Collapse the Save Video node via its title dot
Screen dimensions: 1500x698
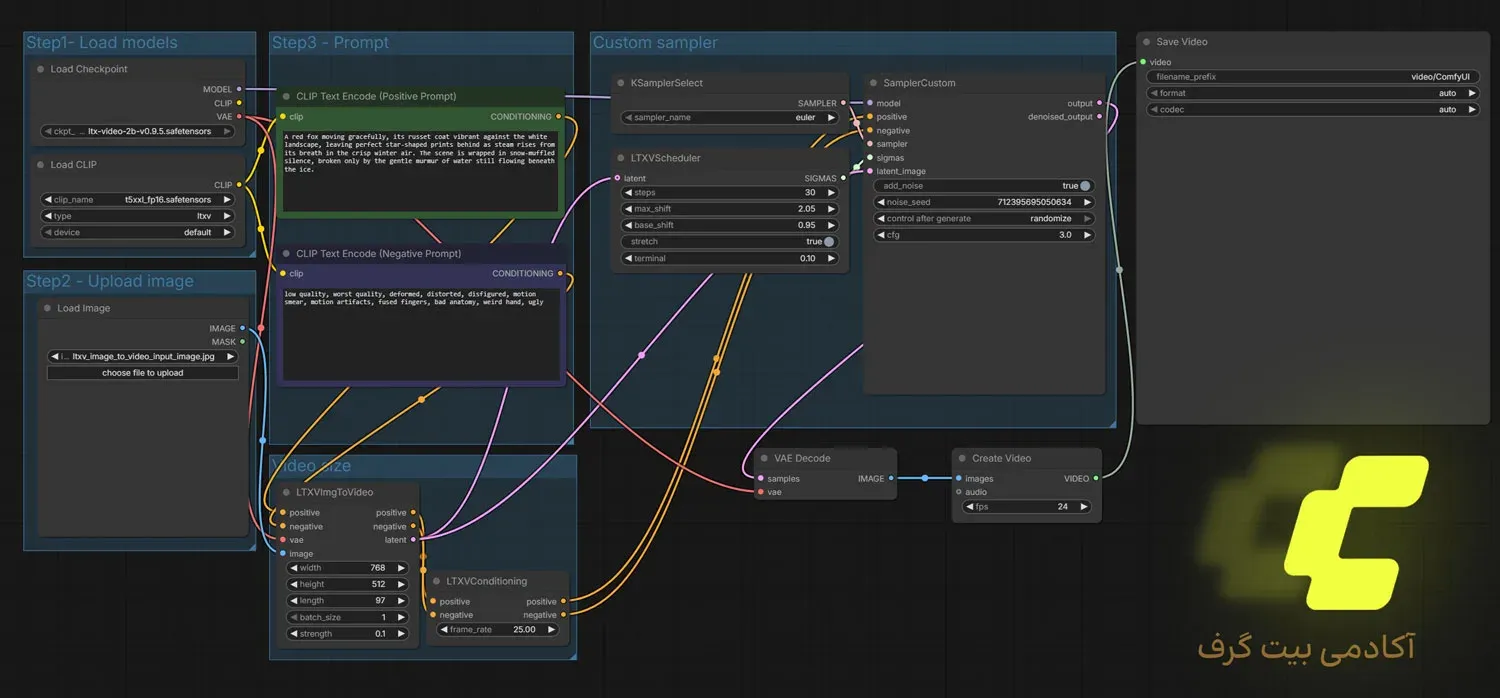point(1146,43)
